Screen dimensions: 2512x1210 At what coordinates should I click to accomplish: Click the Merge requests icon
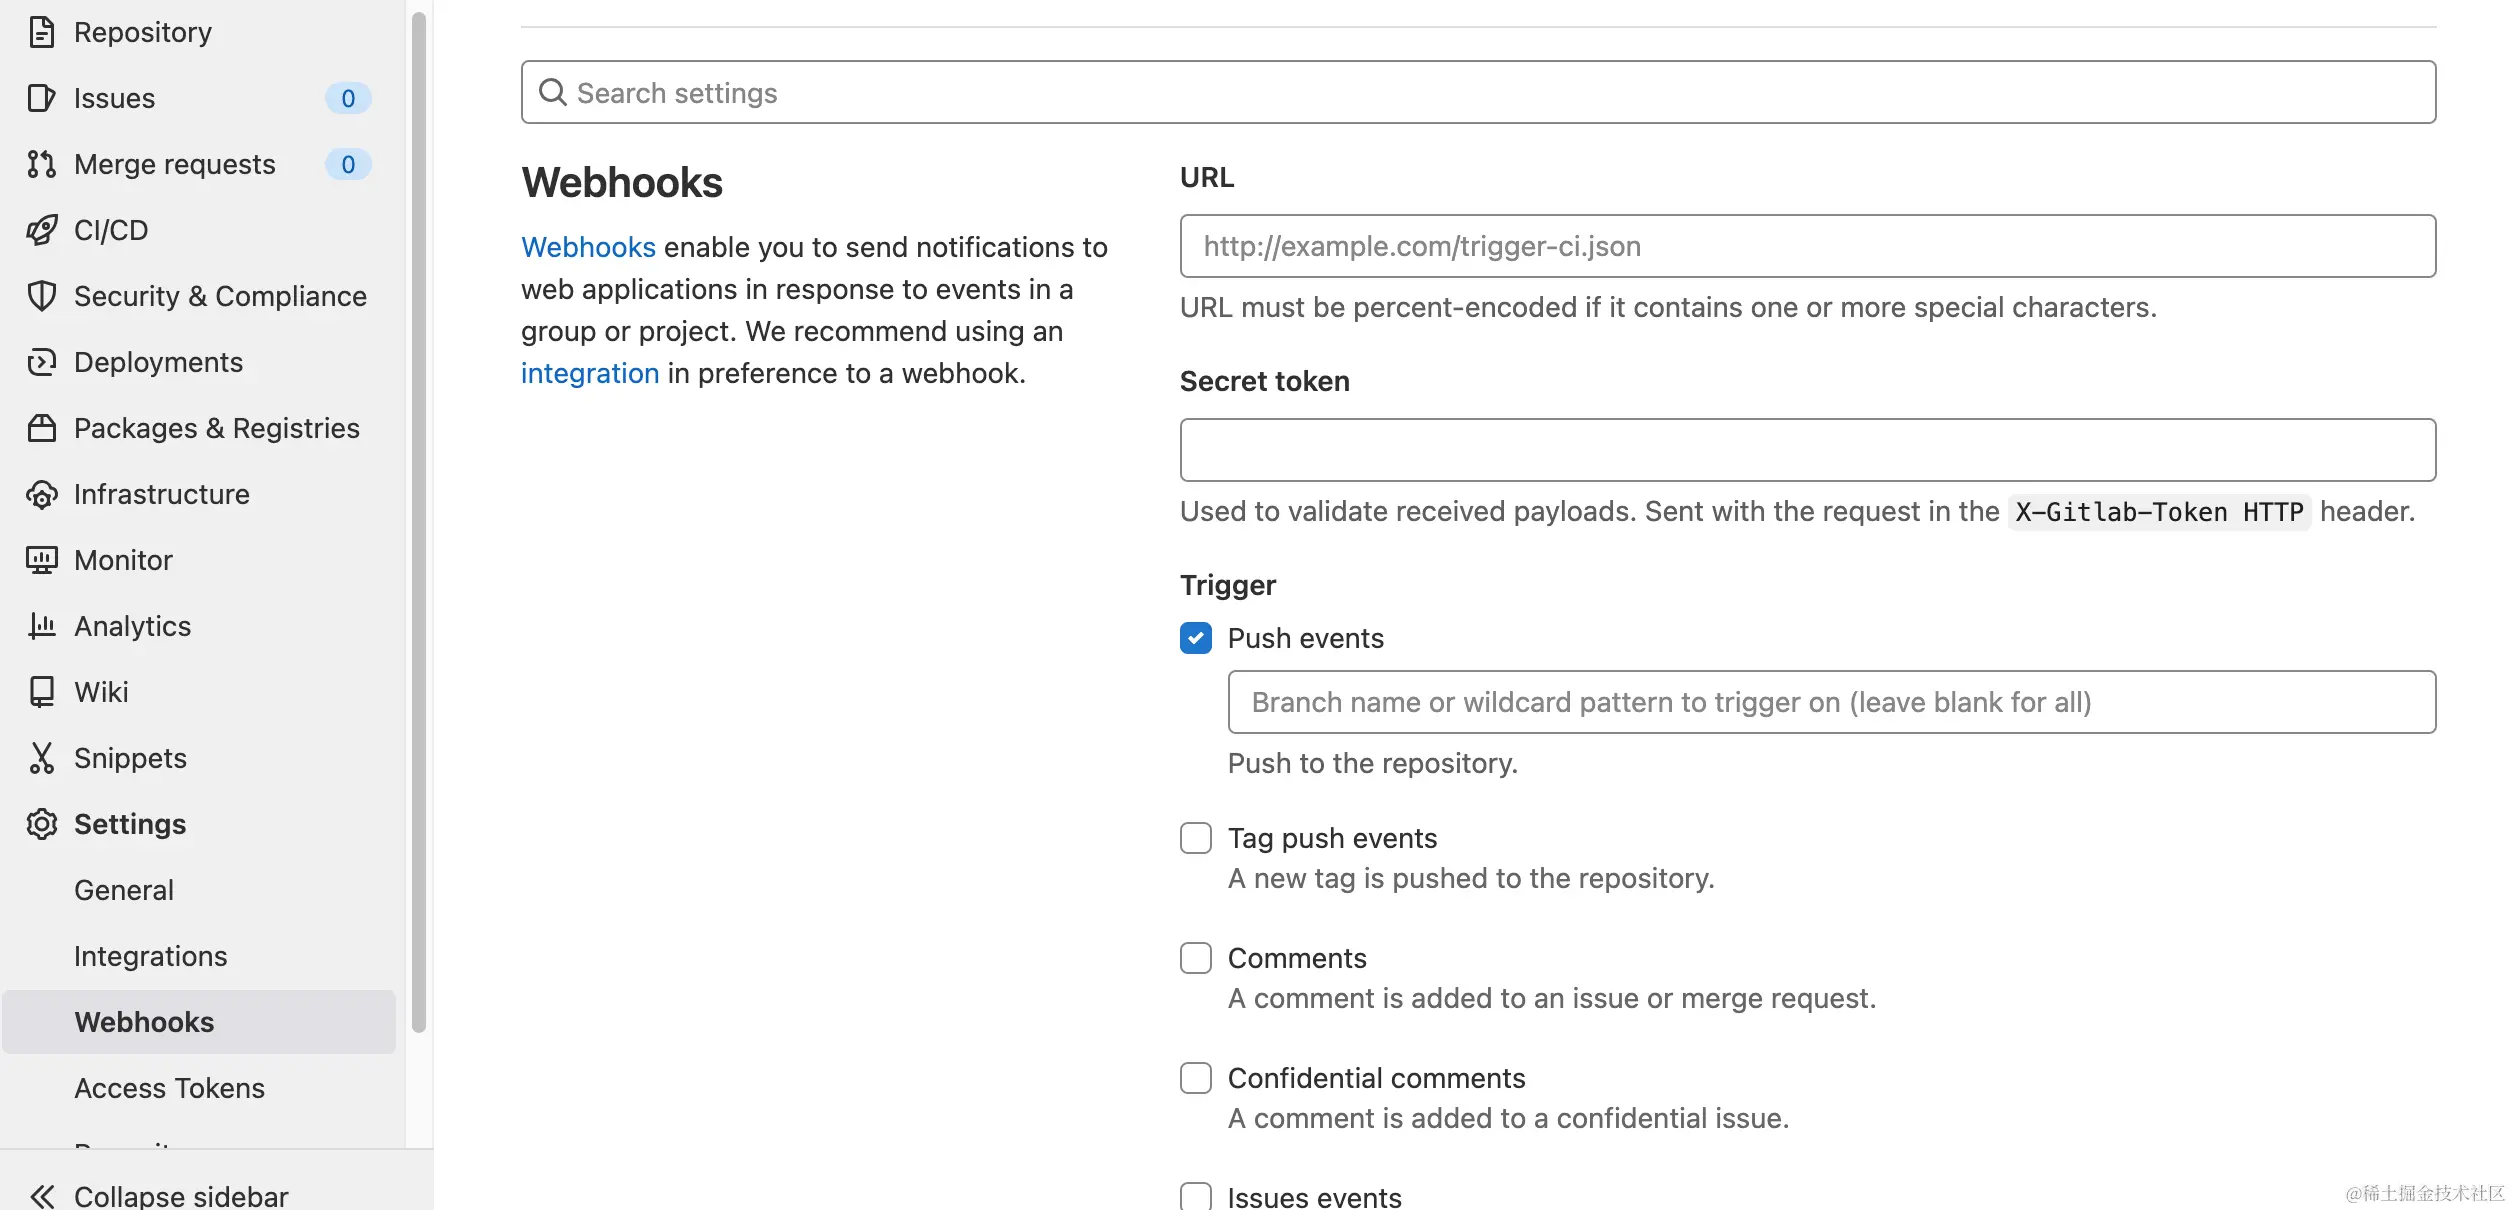point(41,164)
